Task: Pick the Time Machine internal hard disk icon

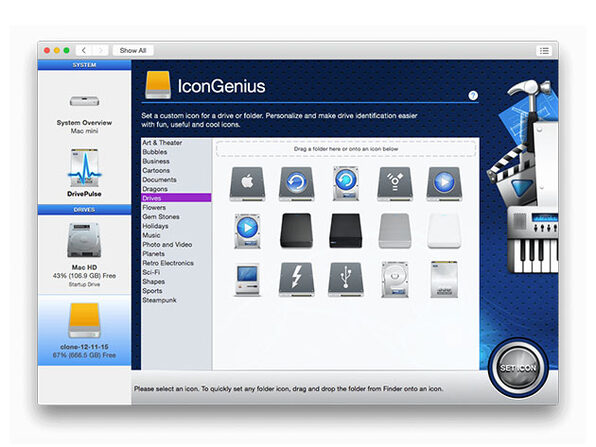Action: pos(346,184)
